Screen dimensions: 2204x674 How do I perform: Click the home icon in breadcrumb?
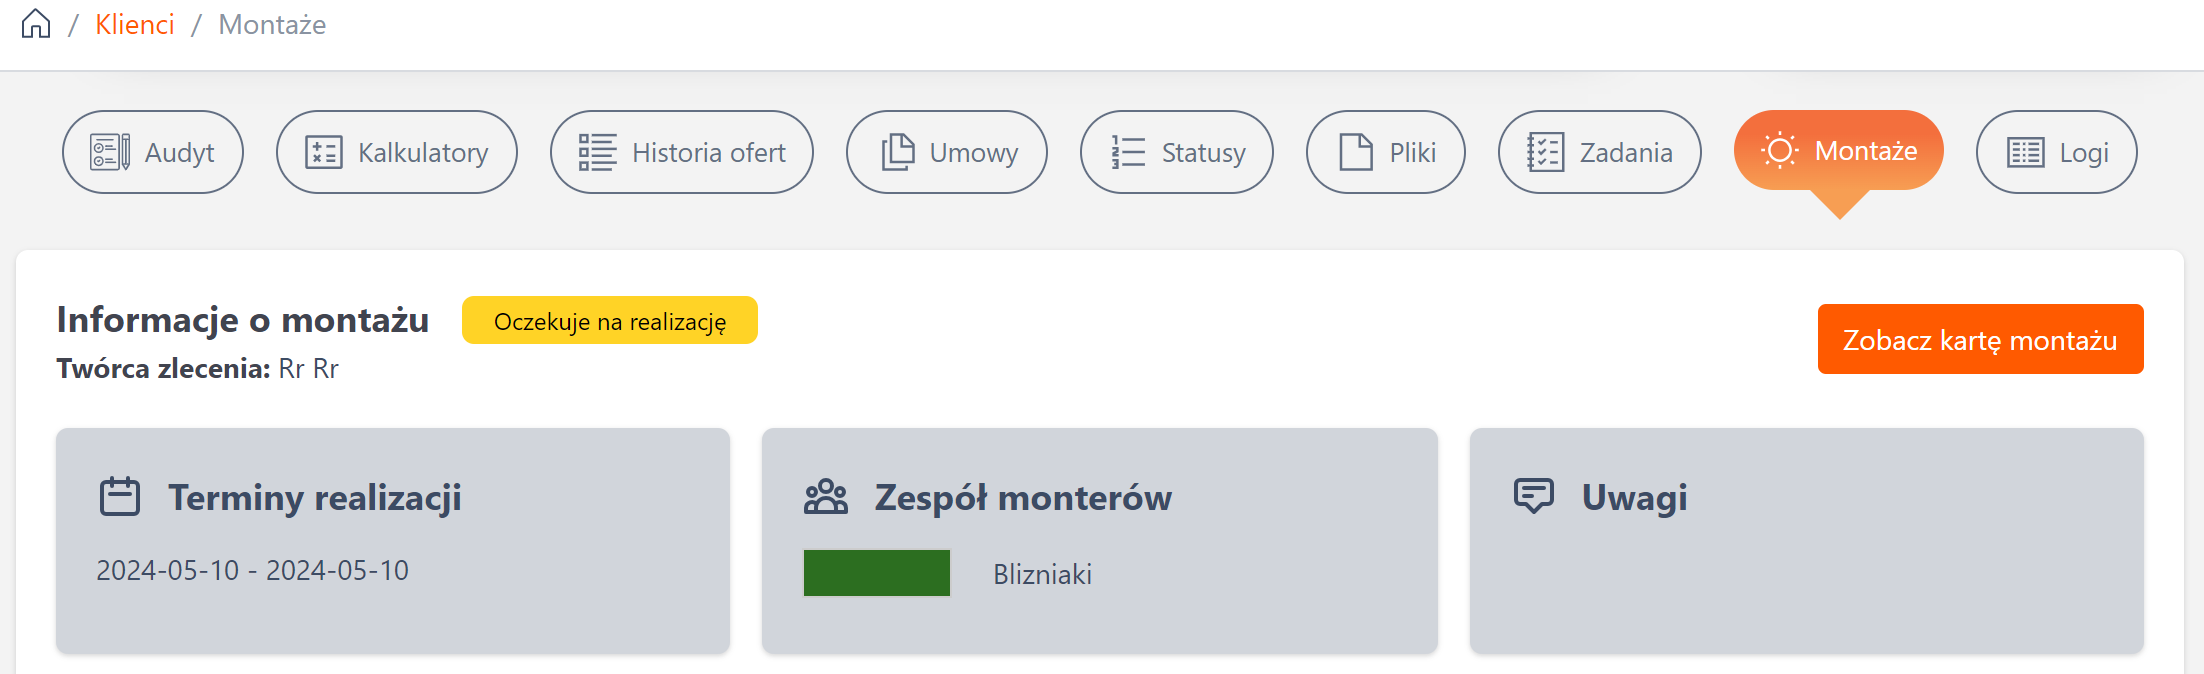pos(36,24)
